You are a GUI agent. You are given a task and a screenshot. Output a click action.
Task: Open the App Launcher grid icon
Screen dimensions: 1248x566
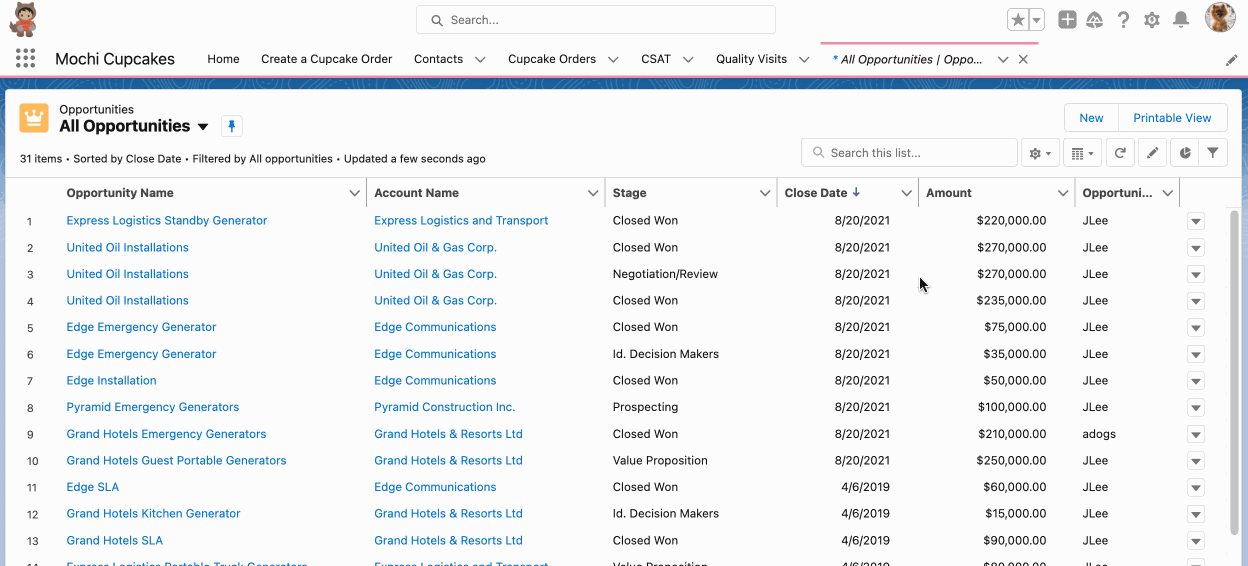[x=25, y=59]
